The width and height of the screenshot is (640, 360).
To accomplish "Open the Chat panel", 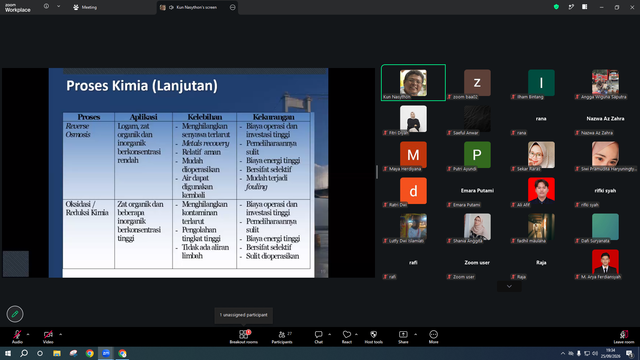I will 318,337.
